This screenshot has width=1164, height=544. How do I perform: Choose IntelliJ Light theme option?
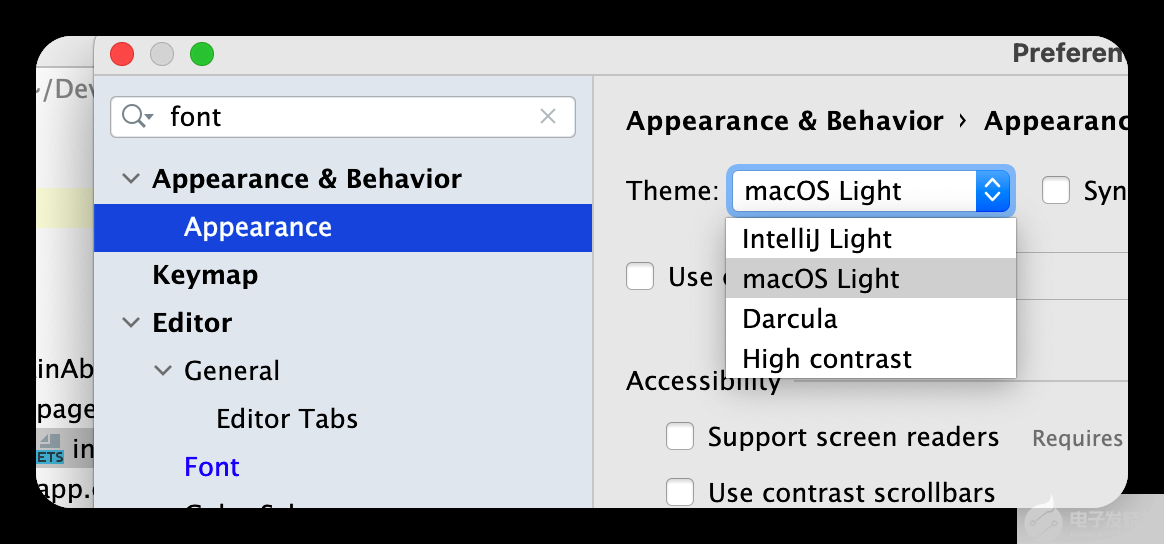[x=817, y=239]
